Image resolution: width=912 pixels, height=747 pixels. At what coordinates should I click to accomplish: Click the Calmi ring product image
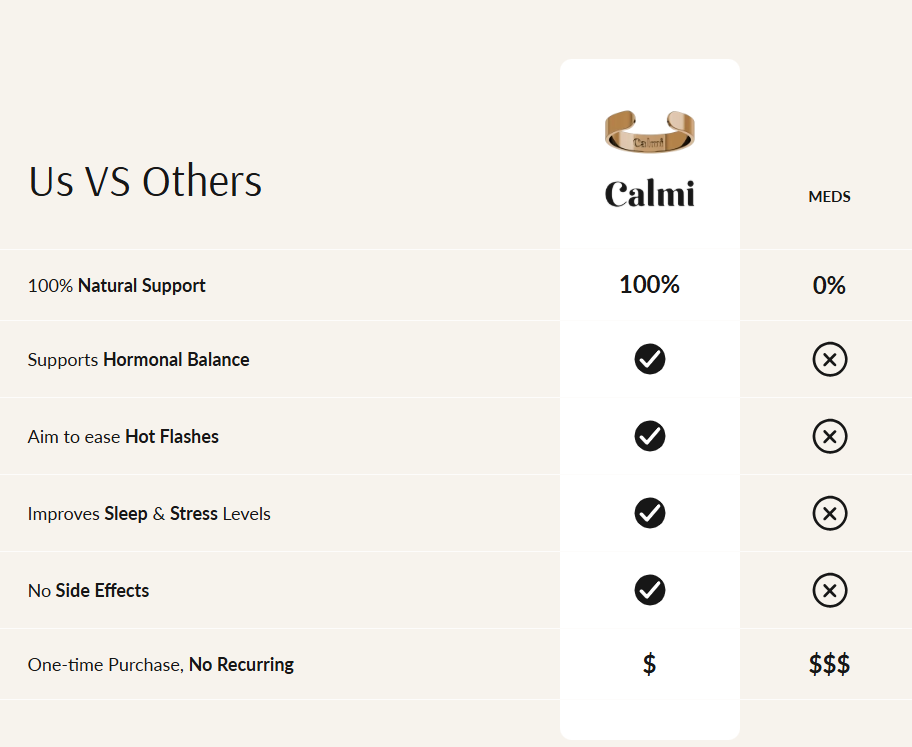pos(649,132)
